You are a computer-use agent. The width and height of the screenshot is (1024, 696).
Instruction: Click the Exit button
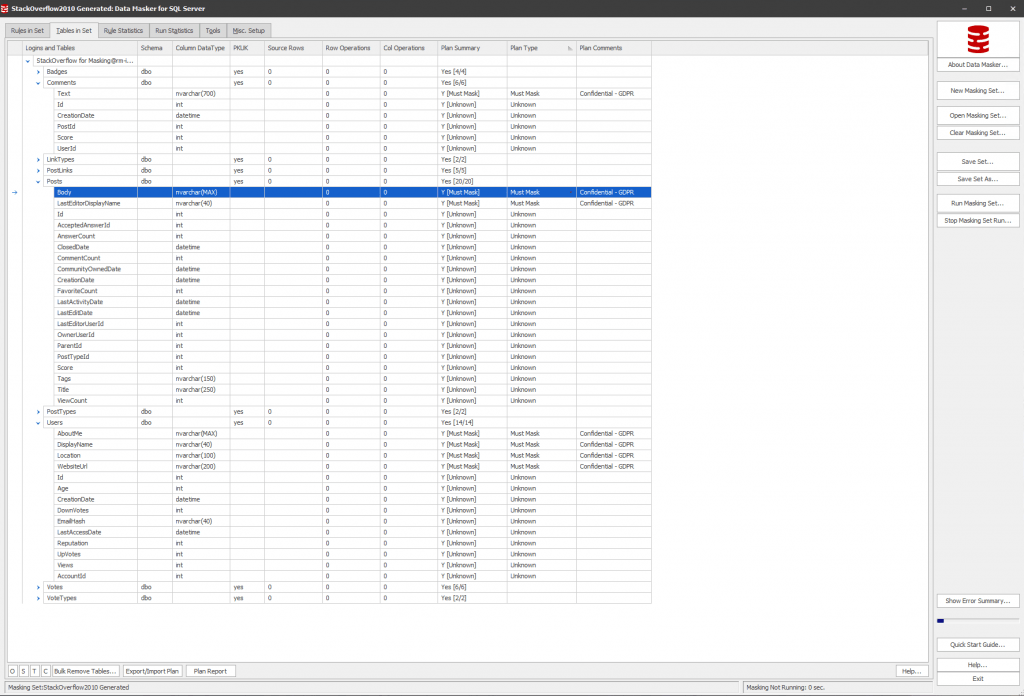978,678
